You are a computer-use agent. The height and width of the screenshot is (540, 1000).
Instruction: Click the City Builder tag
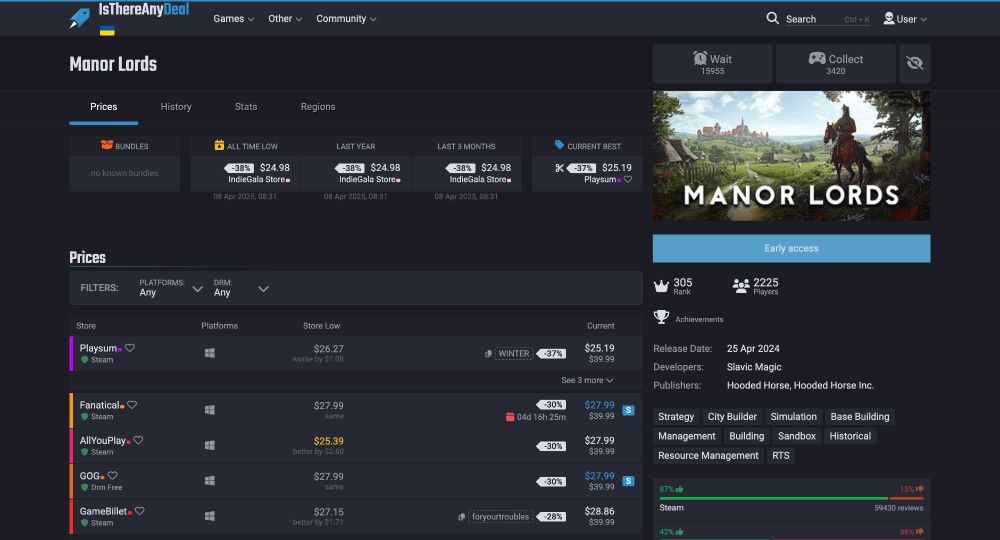click(x=732, y=416)
